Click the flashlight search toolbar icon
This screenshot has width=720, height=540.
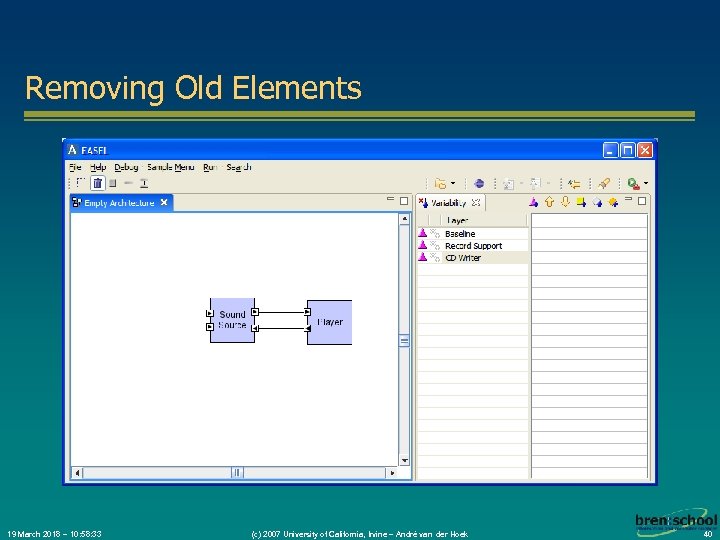[604, 184]
